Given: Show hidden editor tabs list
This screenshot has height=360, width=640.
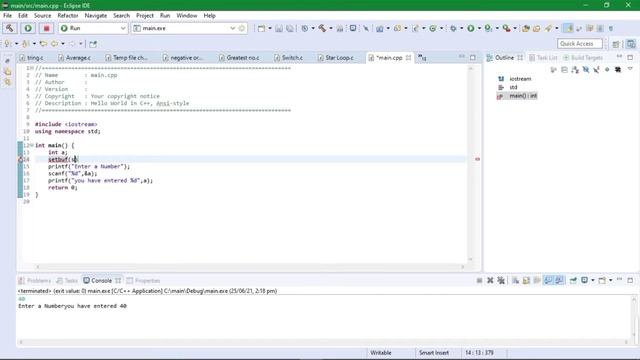Looking at the screenshot, I should [422, 58].
